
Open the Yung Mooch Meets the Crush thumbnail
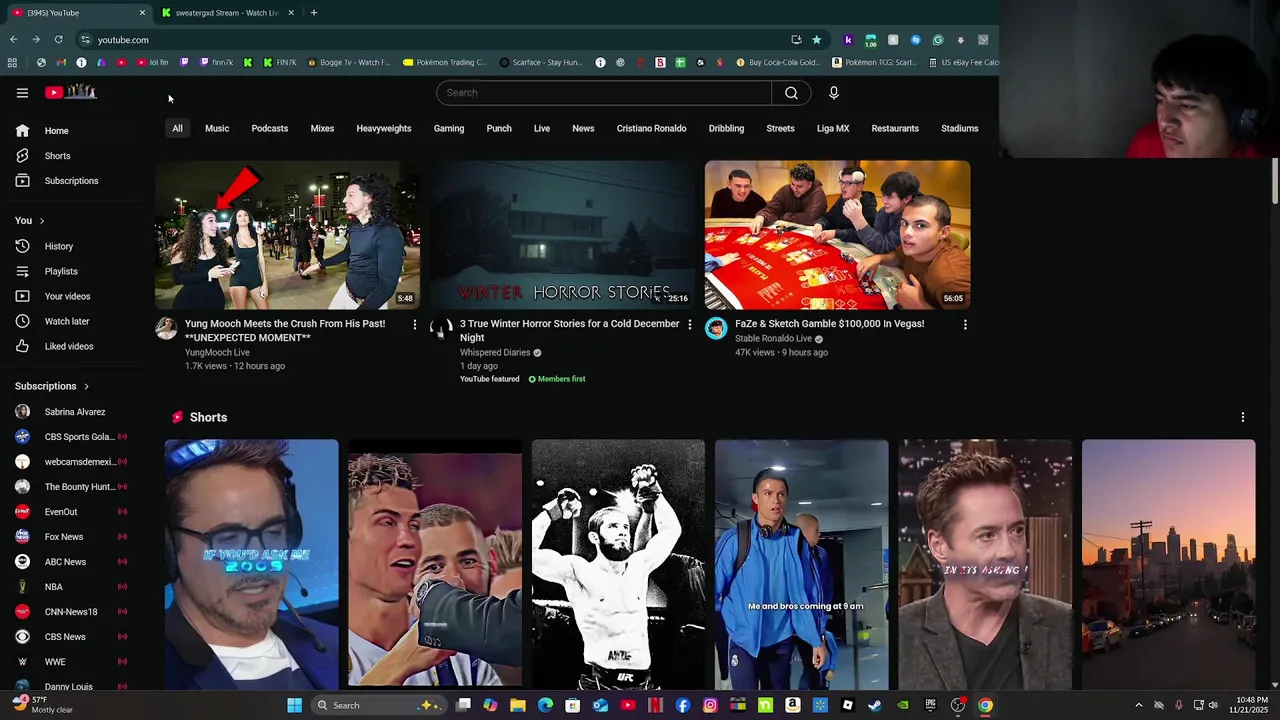(x=287, y=235)
